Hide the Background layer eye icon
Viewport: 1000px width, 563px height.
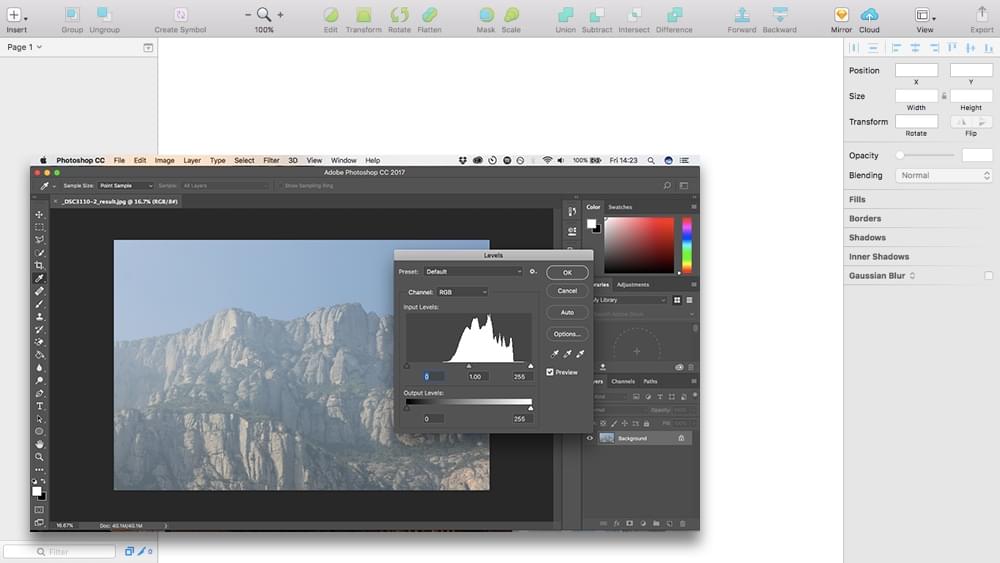pyautogui.click(x=589, y=438)
